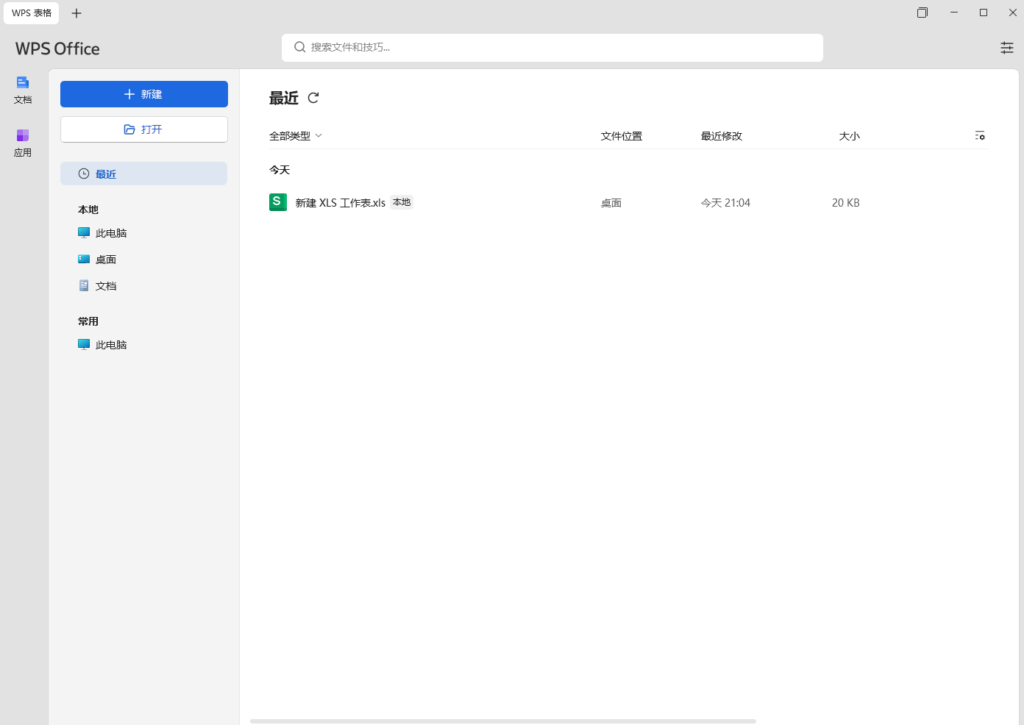Click the blue 新建 button
Viewport: 1024px width, 725px height.
[144, 94]
